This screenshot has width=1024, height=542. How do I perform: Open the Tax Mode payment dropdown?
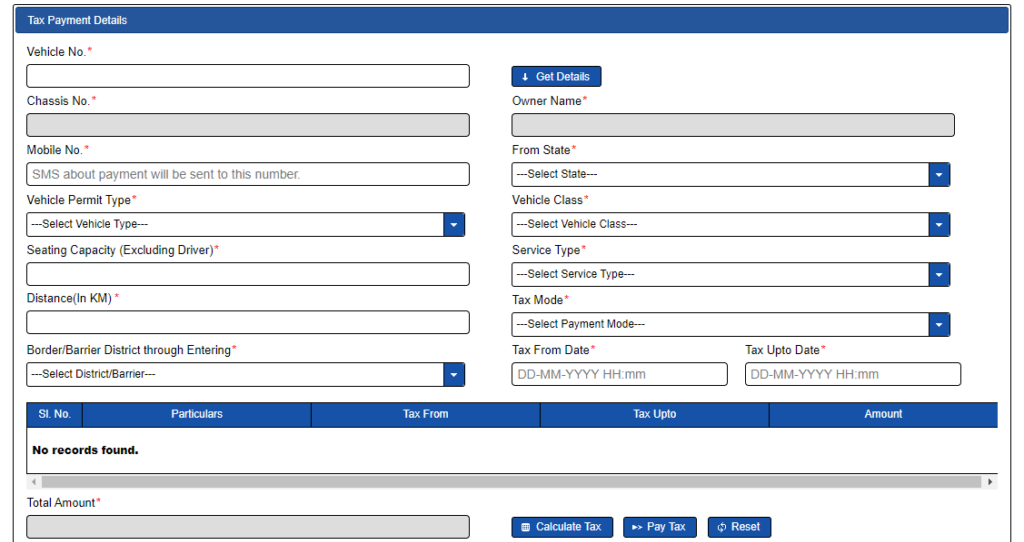pos(730,324)
